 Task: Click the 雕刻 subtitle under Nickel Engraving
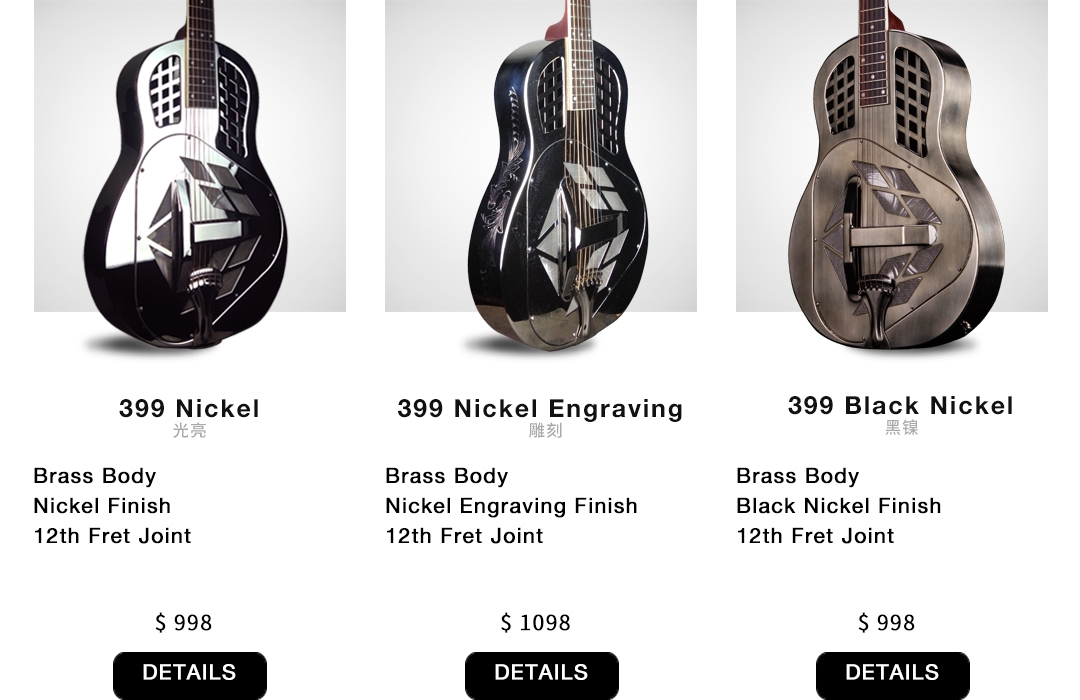tap(546, 431)
